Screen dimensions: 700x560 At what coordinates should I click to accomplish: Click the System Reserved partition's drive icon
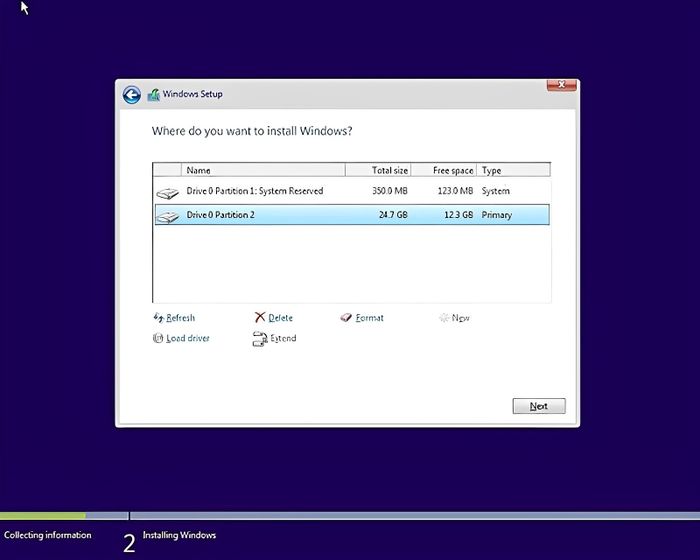(167, 193)
